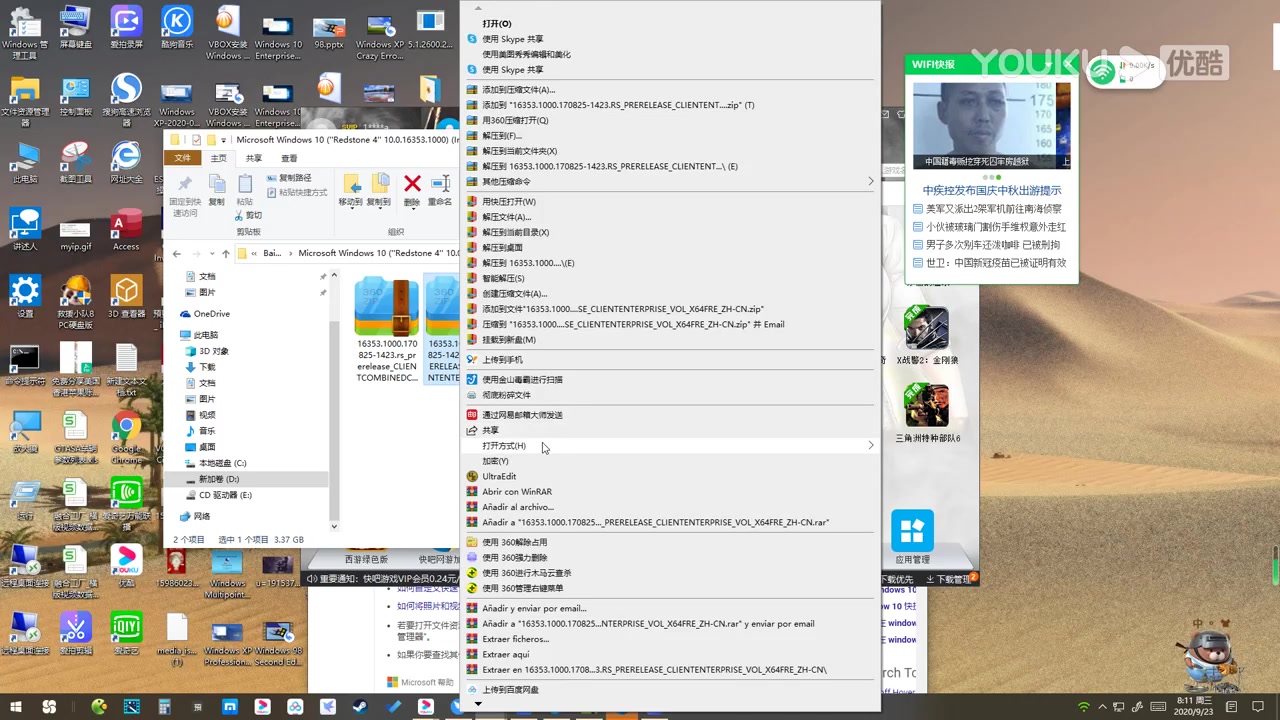Open the 命令提示符 desktop shortcut
The width and height of the screenshot is (1280, 720).
click(24, 365)
